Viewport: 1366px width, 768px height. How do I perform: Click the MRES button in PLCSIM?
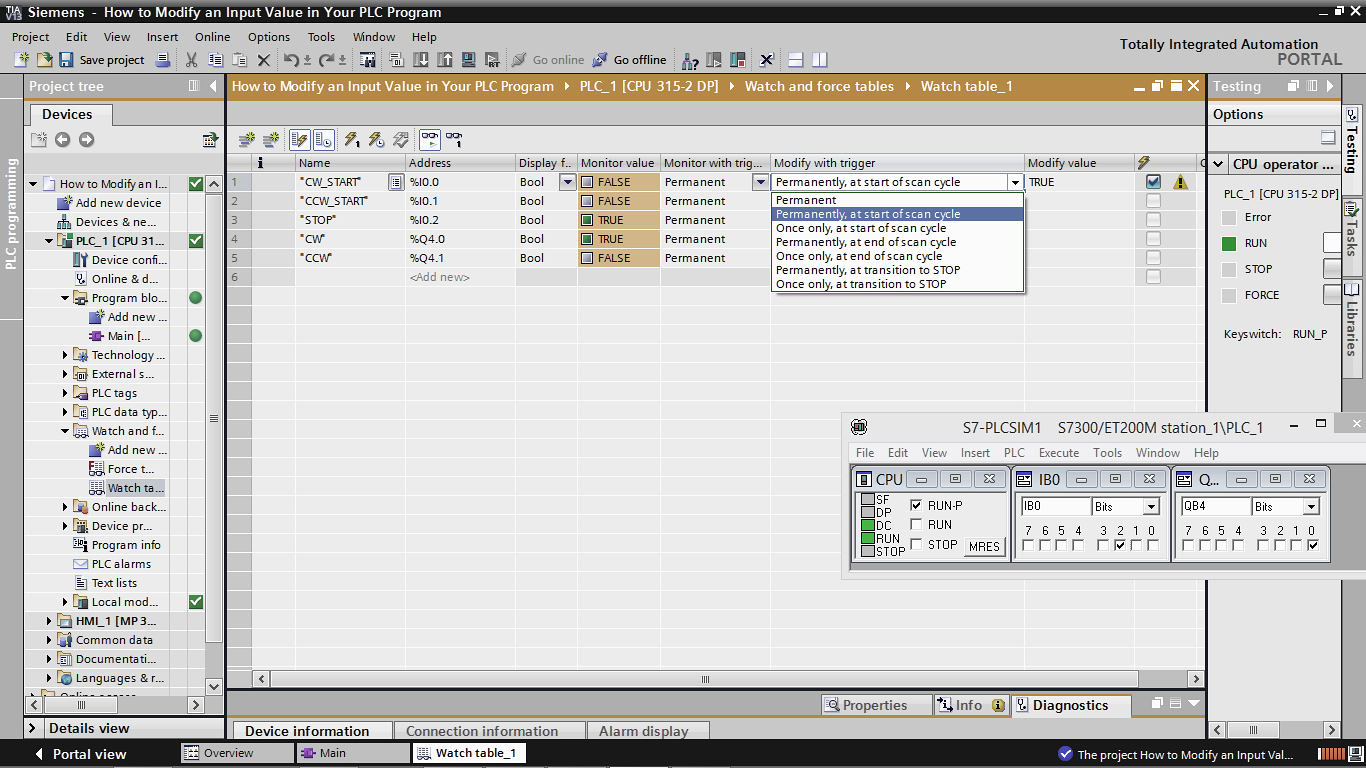point(984,546)
